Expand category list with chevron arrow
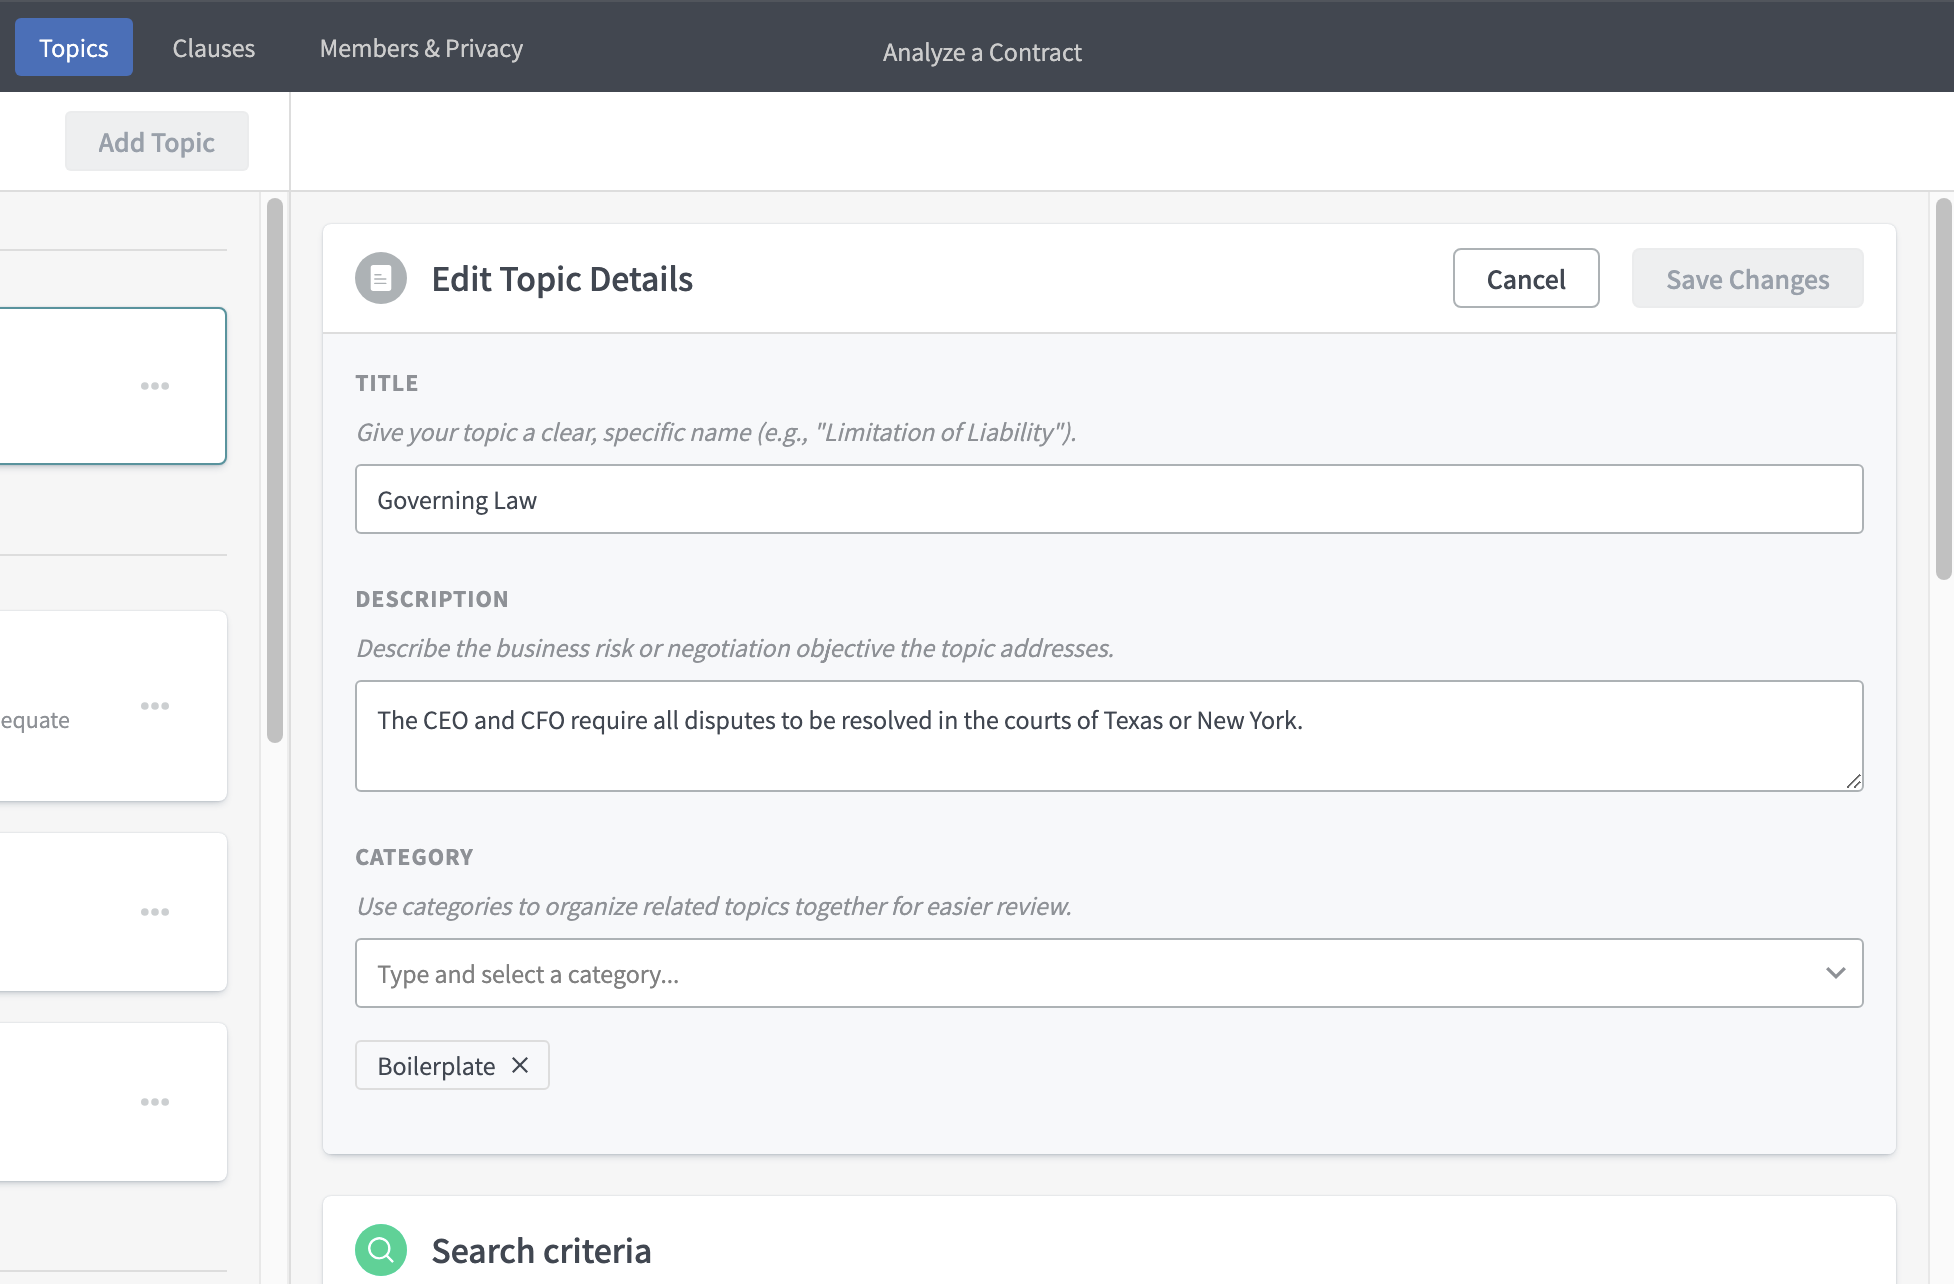The image size is (1954, 1284). pyautogui.click(x=1835, y=973)
